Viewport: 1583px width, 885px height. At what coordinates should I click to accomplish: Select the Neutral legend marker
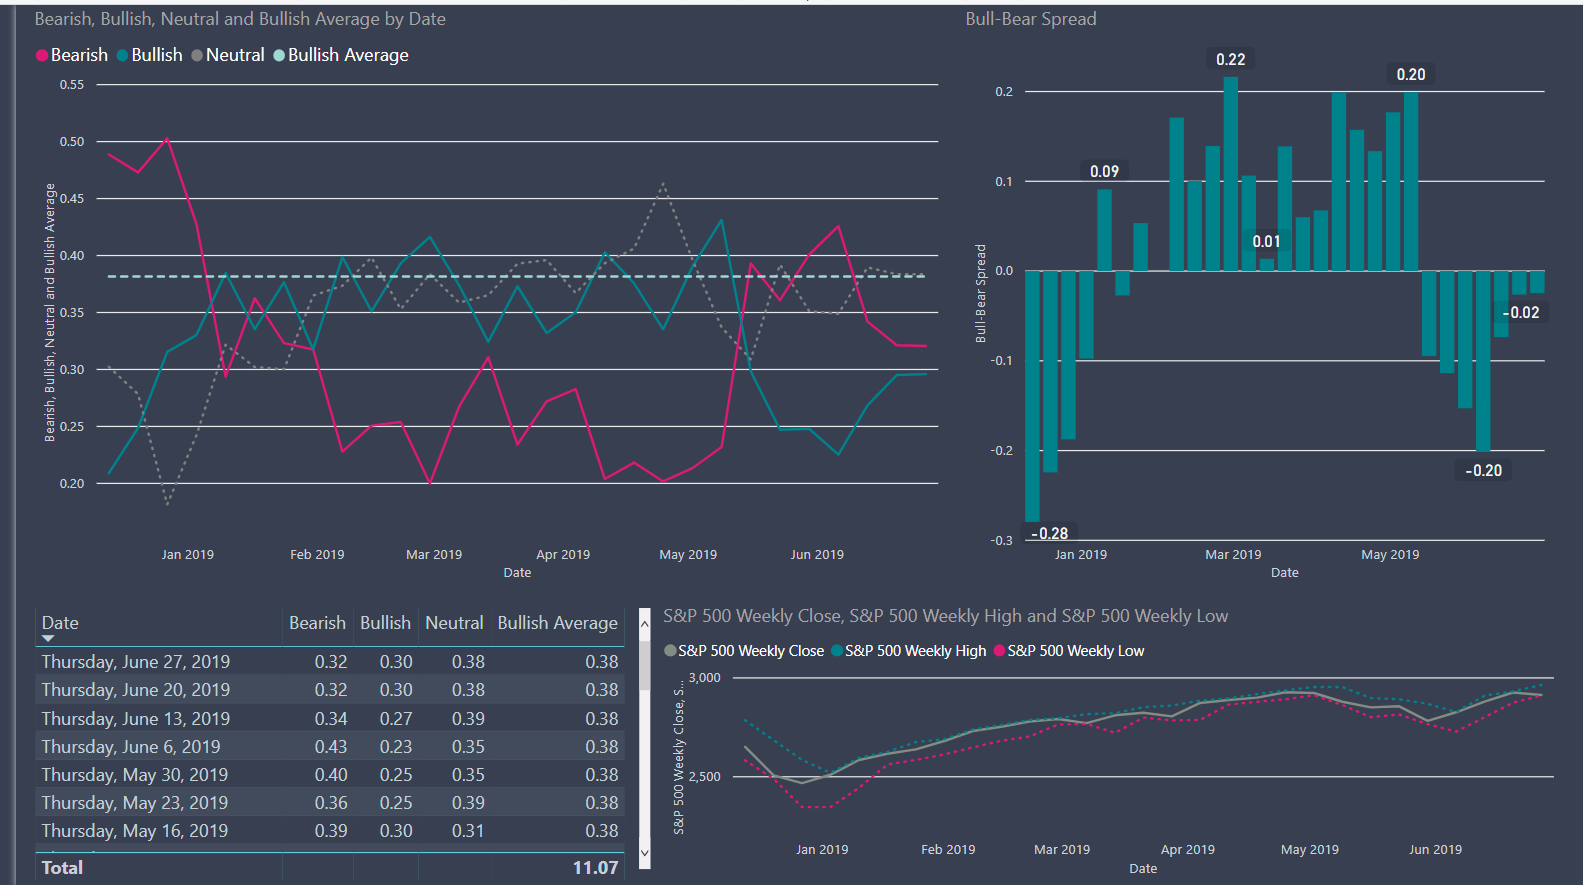point(197,56)
